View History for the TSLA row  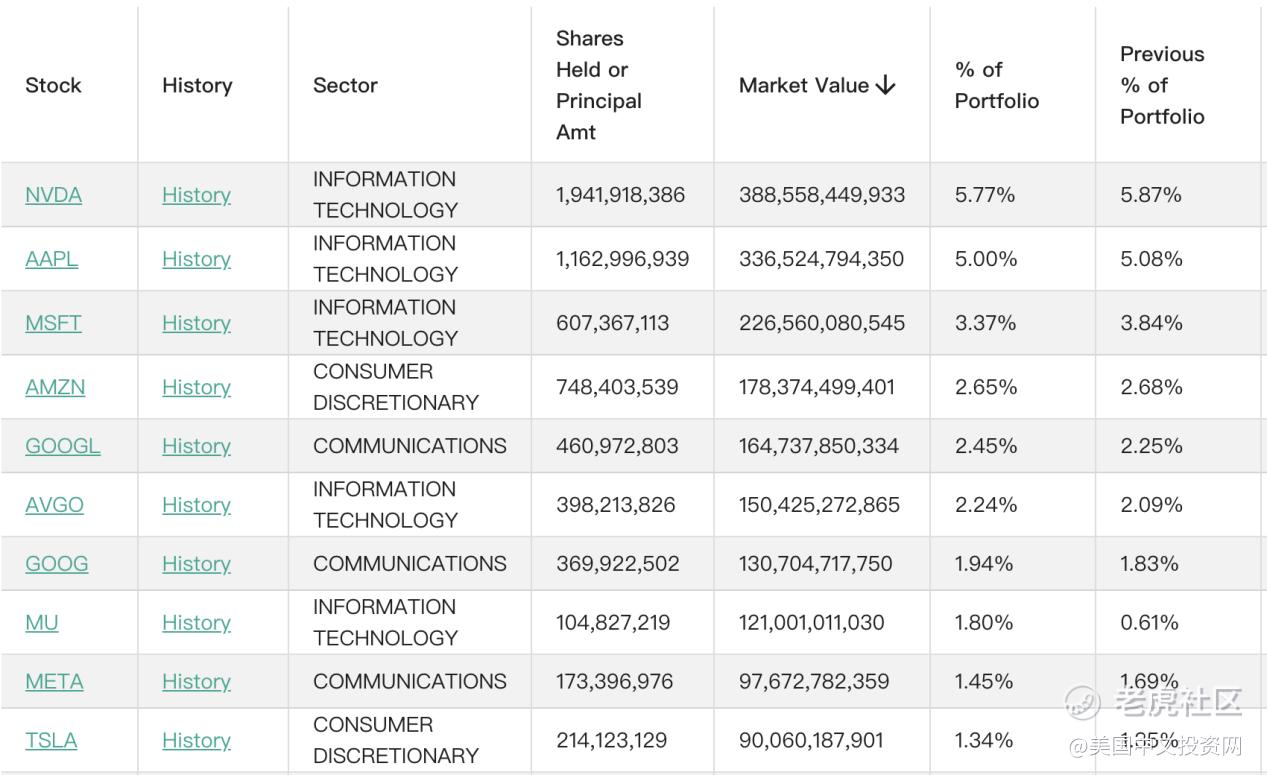(x=196, y=741)
